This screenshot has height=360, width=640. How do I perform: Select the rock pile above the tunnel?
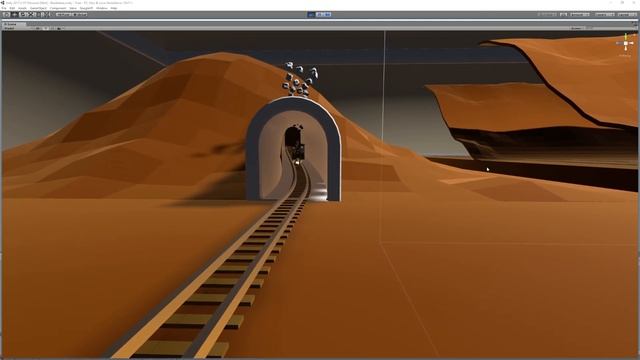(300, 80)
